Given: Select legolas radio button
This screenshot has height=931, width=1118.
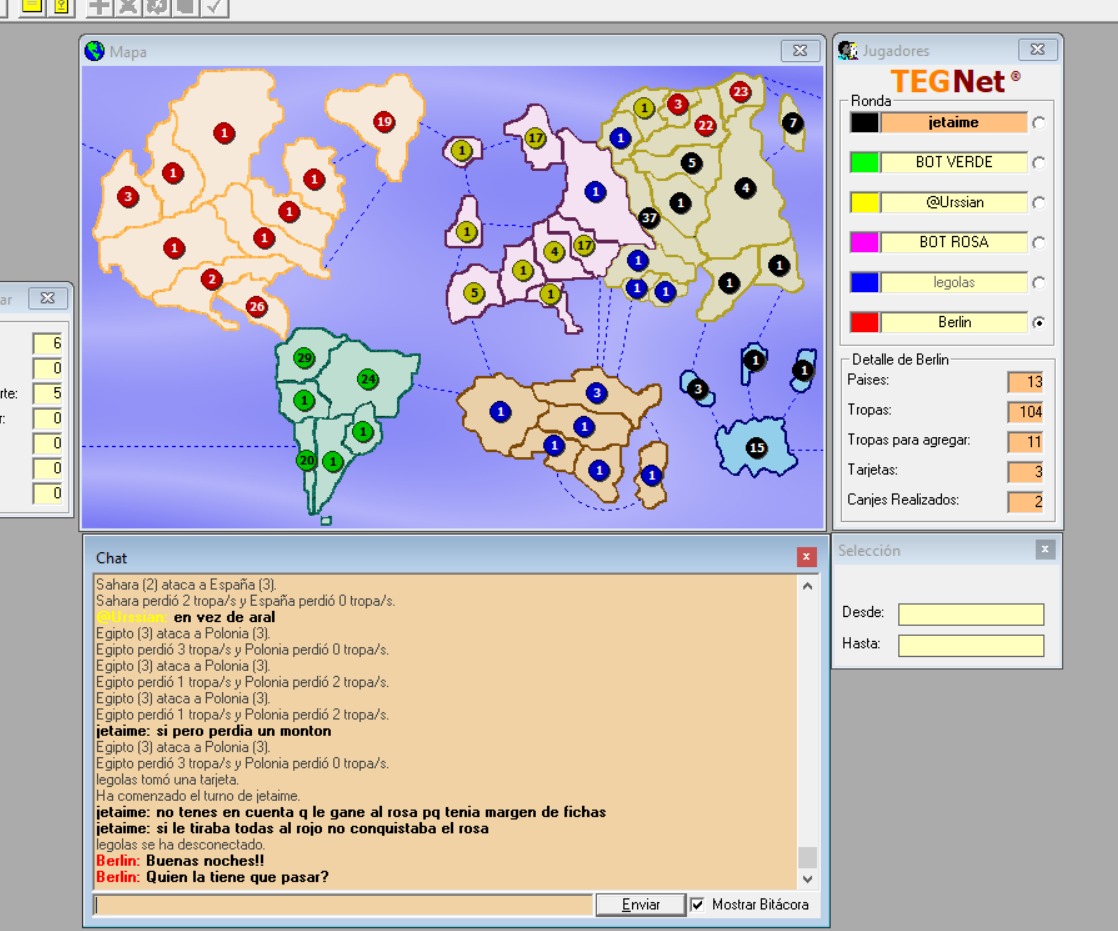Looking at the screenshot, I should click(x=1039, y=283).
